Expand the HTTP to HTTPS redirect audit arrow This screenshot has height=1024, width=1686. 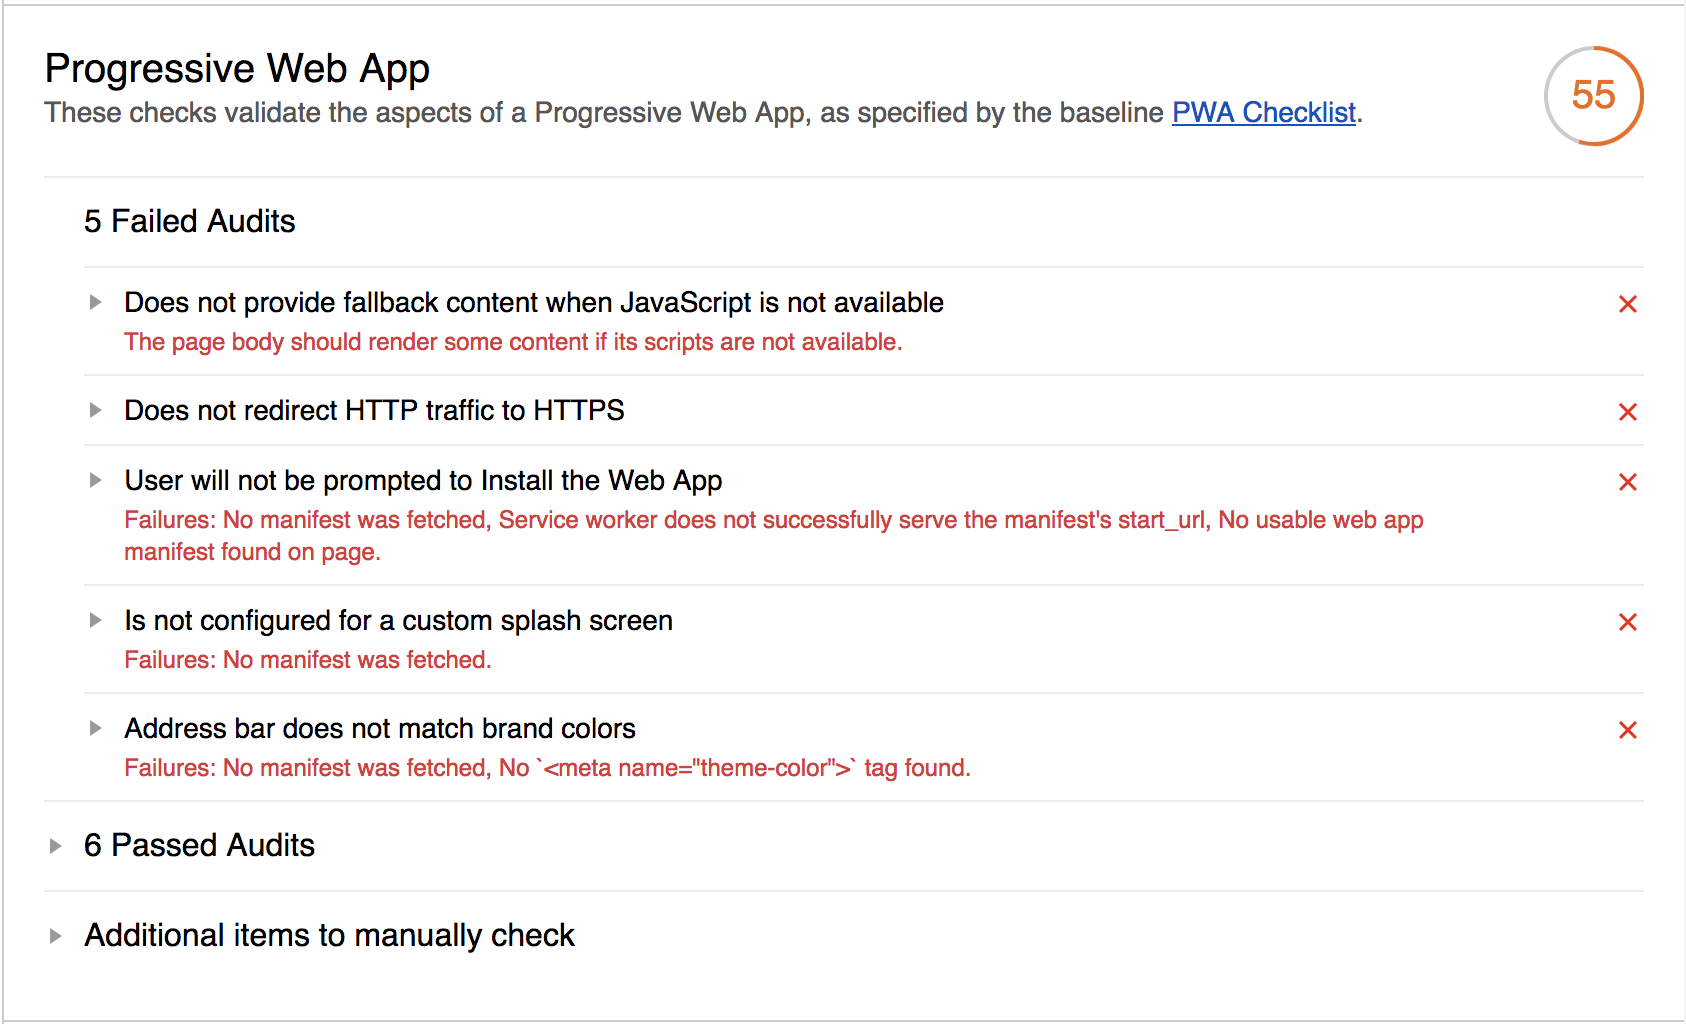point(95,410)
